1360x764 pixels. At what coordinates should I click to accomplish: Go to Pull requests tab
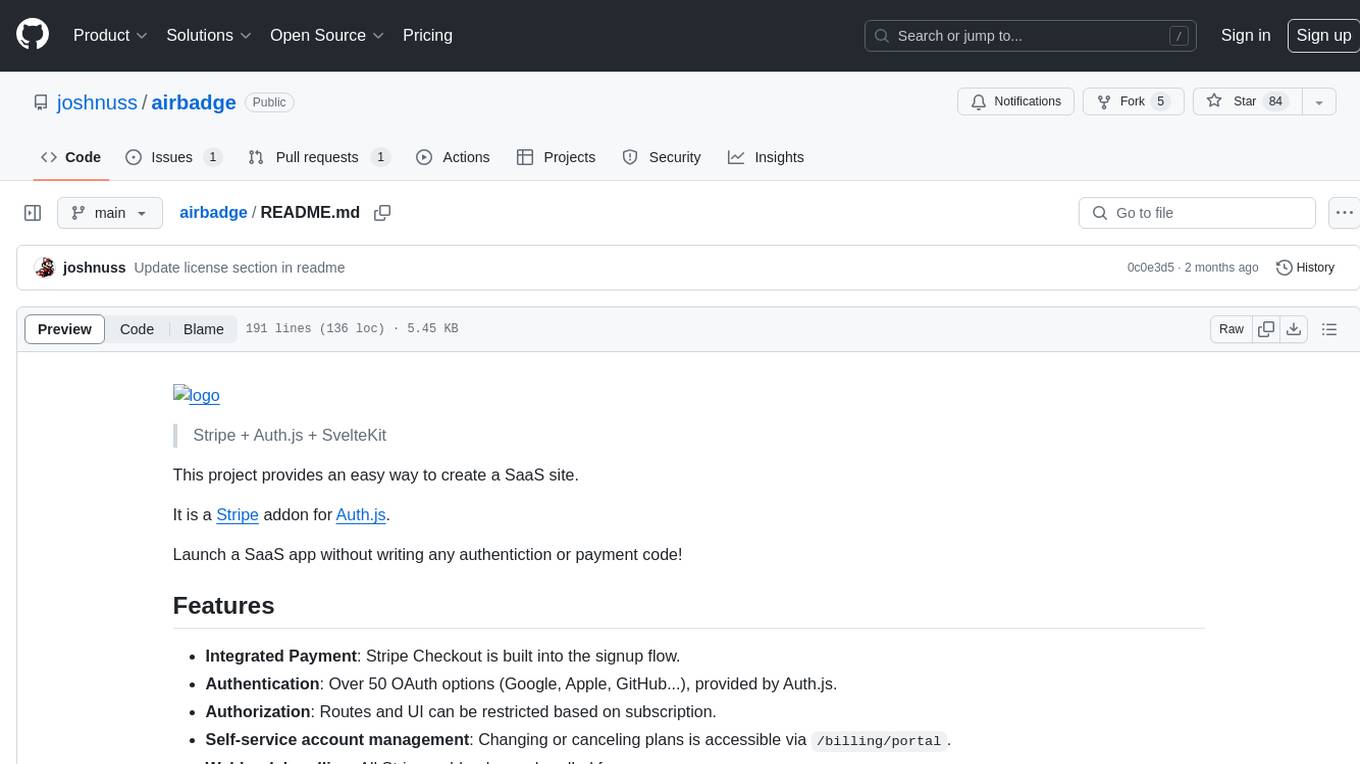click(x=318, y=157)
